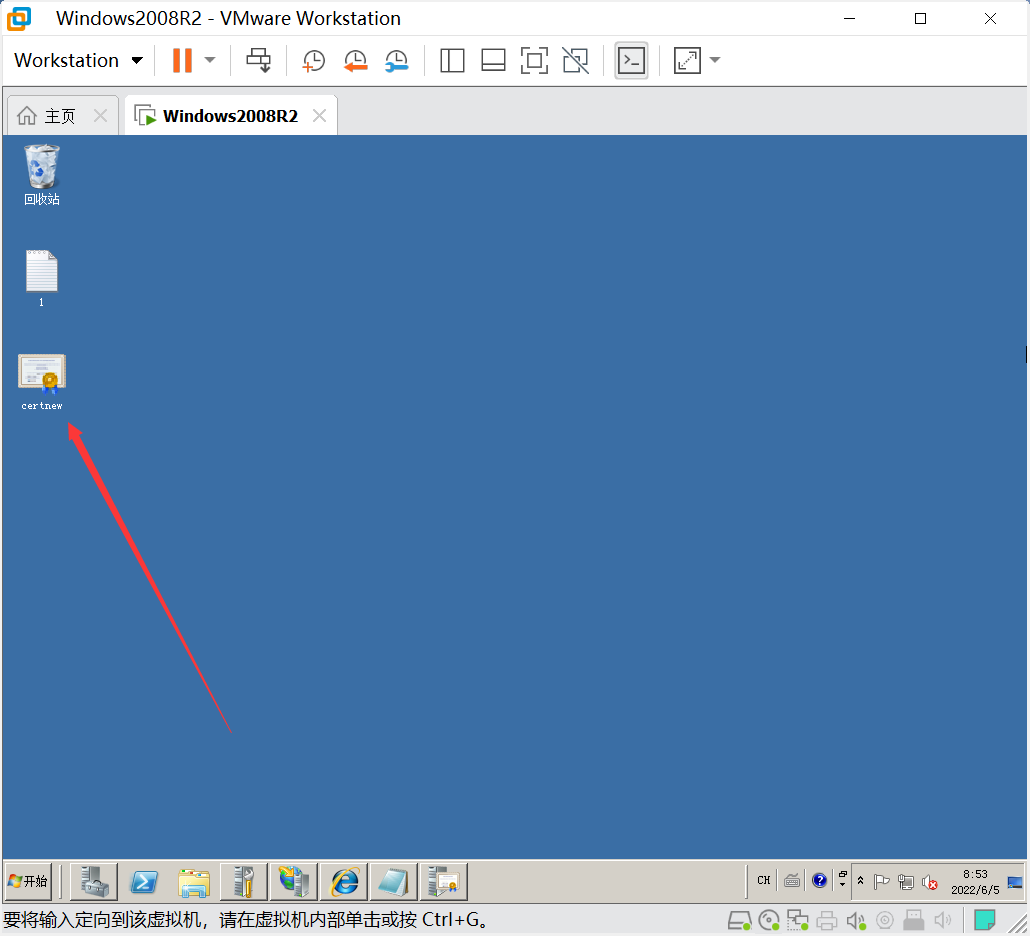Click the network adapter device status icon
The width and height of the screenshot is (1030, 936).
click(x=797, y=920)
